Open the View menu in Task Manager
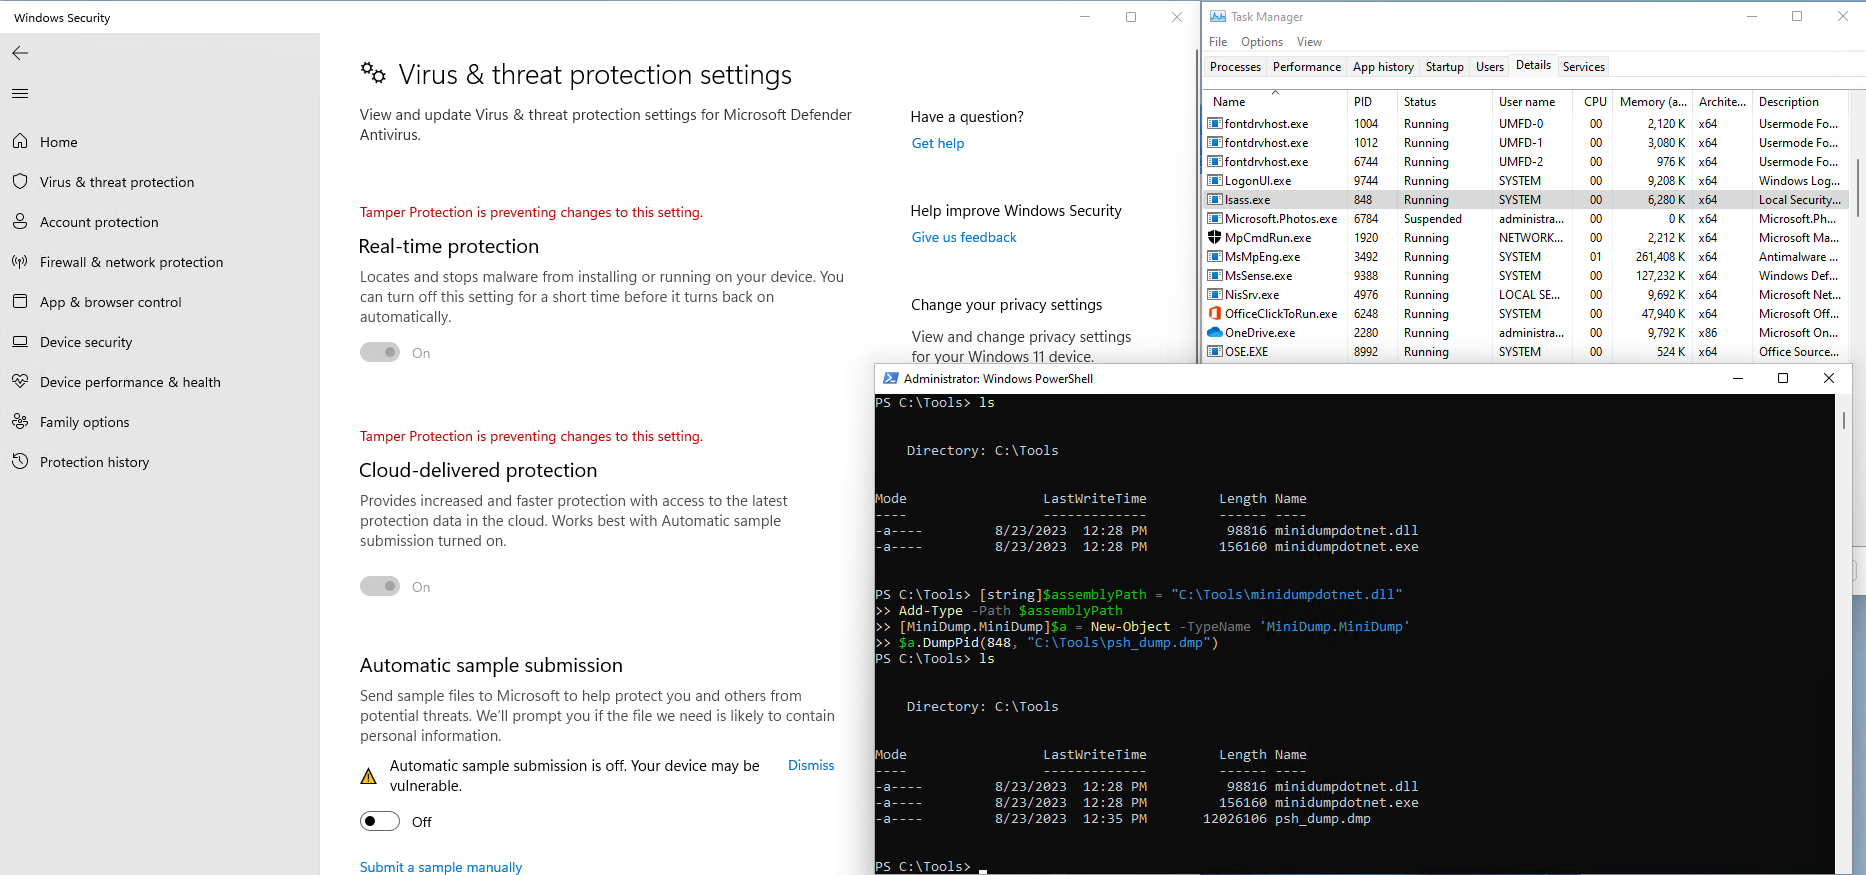 click(1309, 42)
